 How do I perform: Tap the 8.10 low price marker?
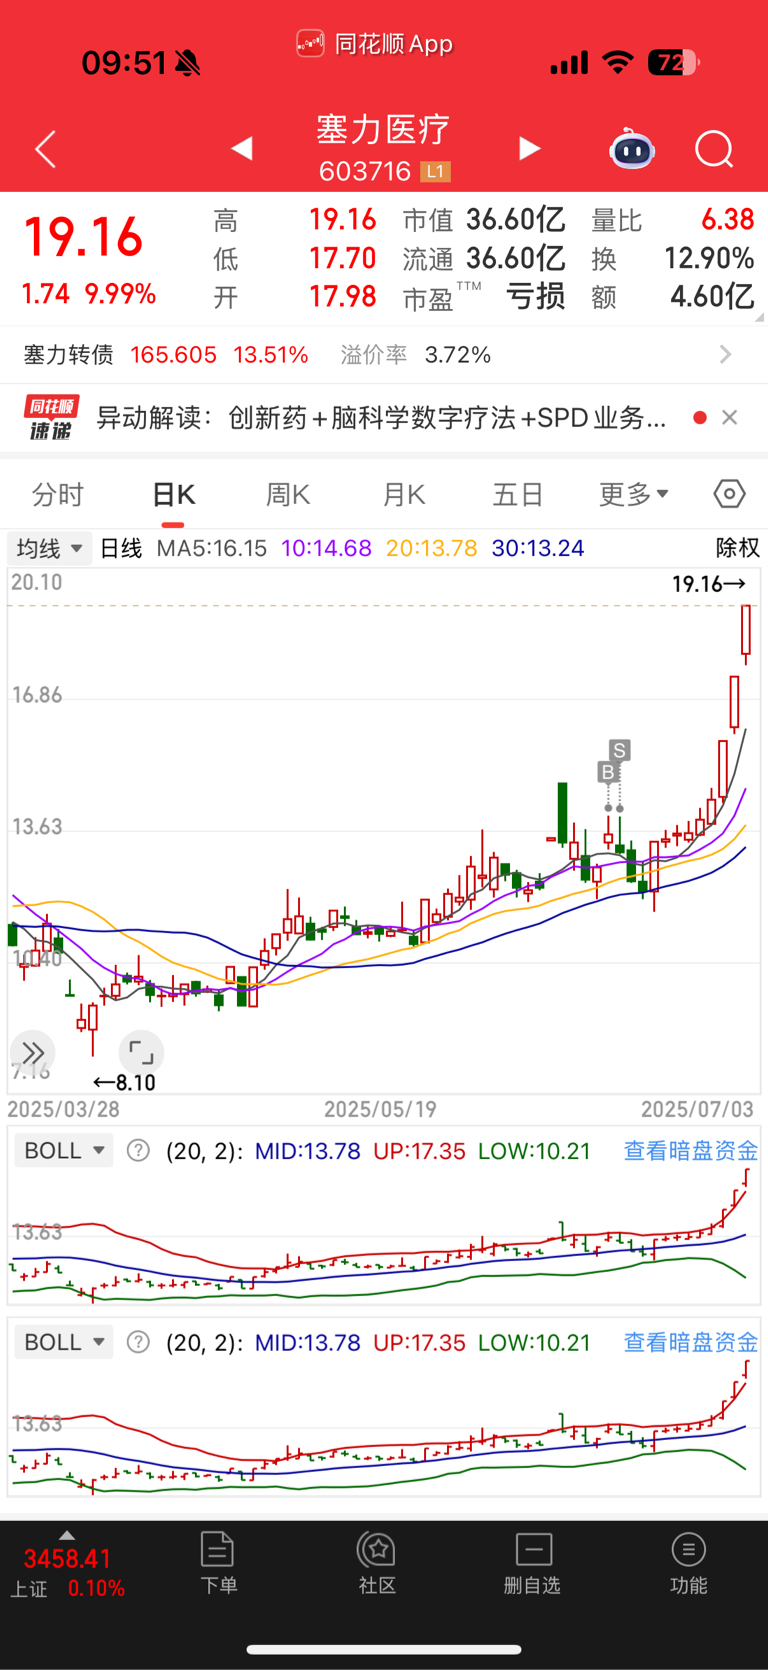pos(124,1082)
